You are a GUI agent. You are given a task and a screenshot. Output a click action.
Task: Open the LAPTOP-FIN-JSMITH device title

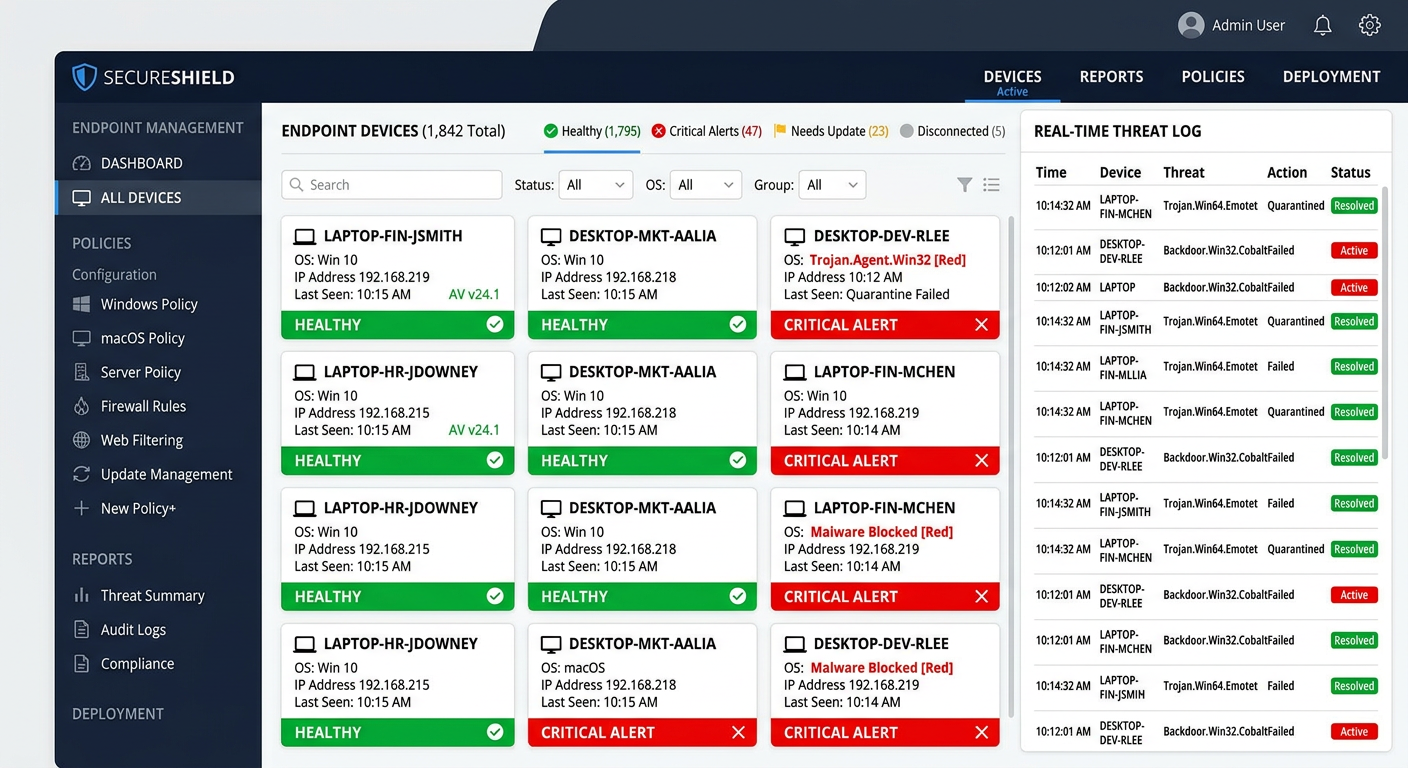click(x=393, y=237)
